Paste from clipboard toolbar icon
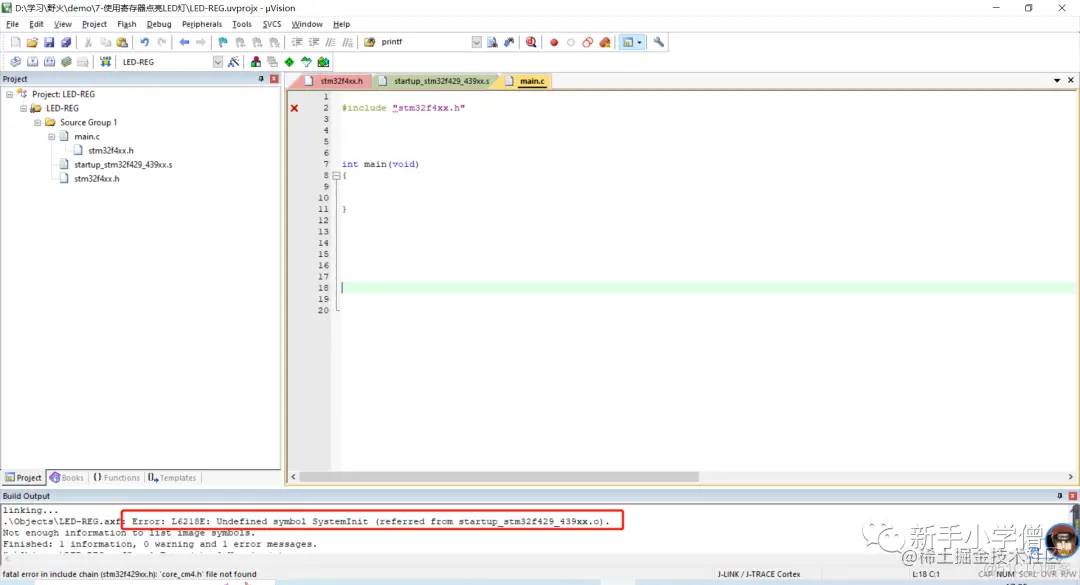 pos(122,42)
